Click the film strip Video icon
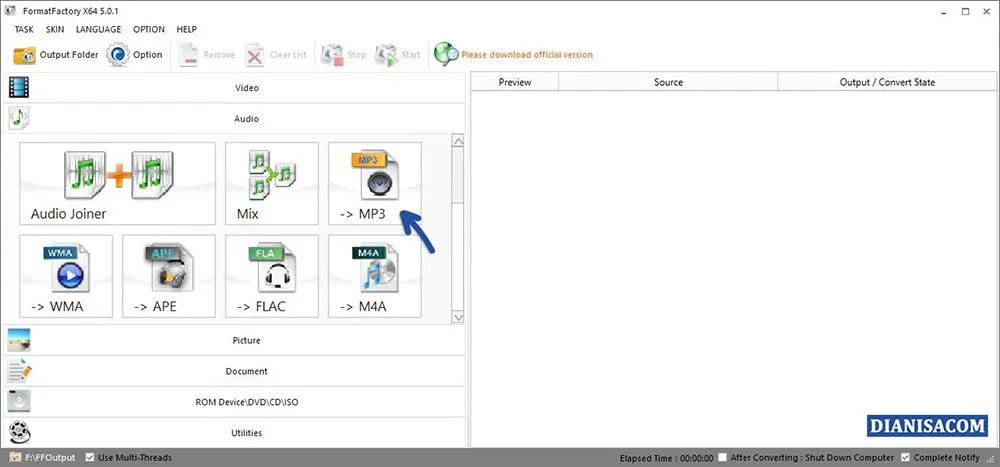The width and height of the screenshot is (1000, 467). (x=19, y=87)
